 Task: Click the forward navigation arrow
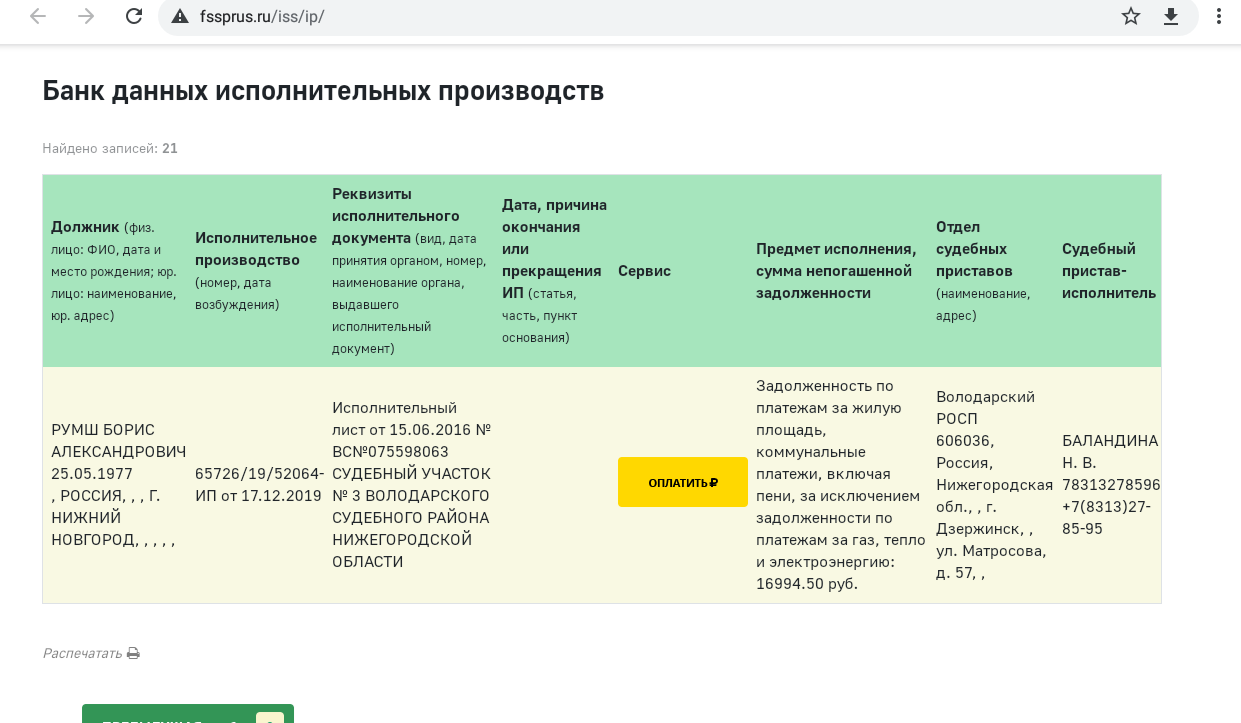tap(86, 16)
